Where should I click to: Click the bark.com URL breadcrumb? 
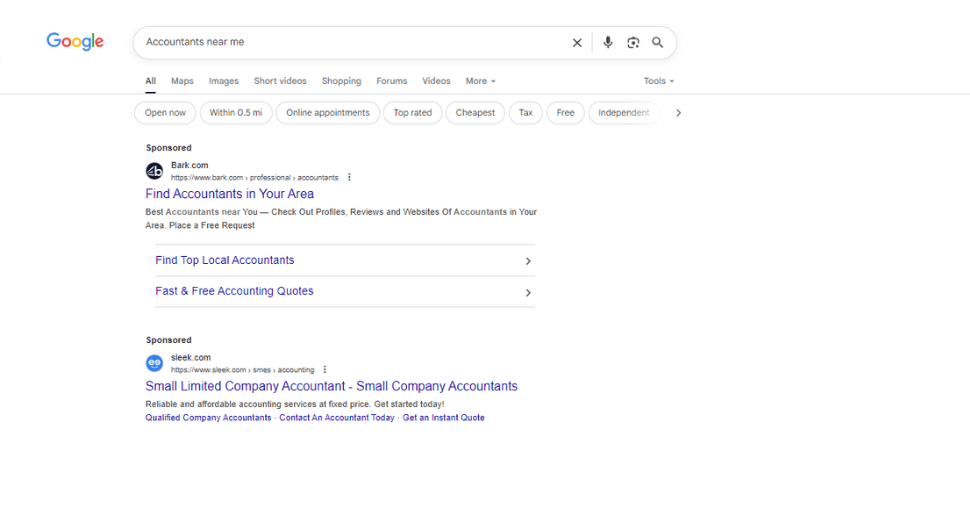coord(254,177)
